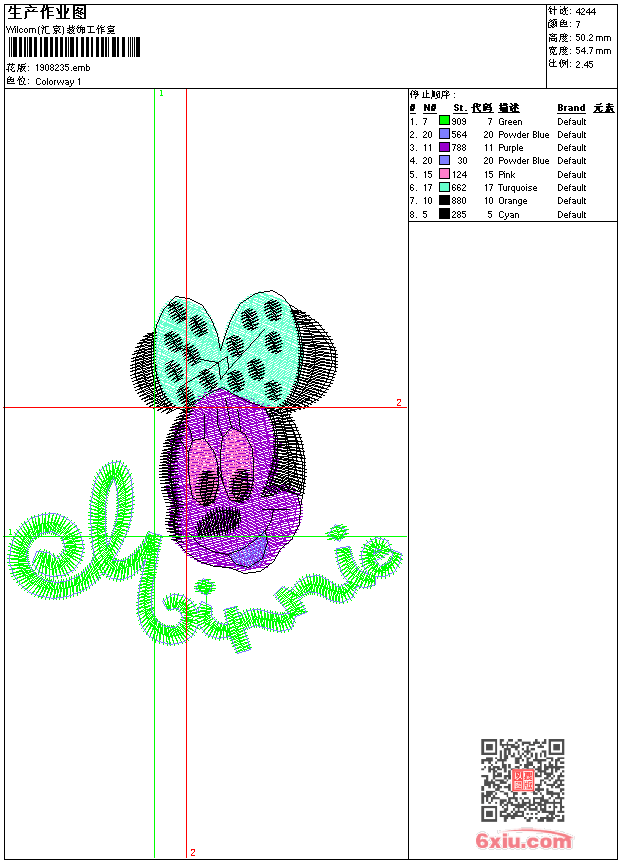This screenshot has height=860, width=620.
Task: Click 'Default' brand in the Green row
Action: 572,122
